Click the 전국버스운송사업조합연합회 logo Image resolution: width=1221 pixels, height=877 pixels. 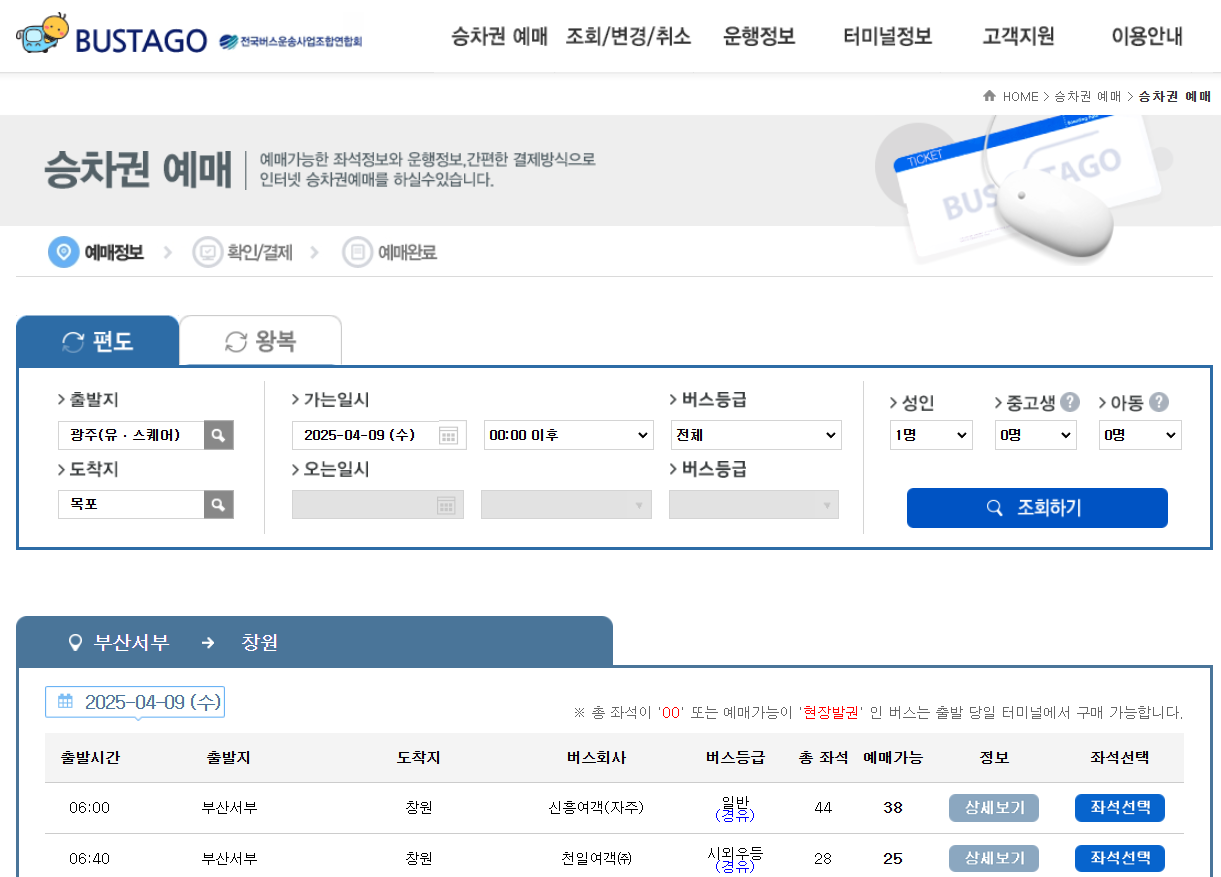[x=291, y=42]
